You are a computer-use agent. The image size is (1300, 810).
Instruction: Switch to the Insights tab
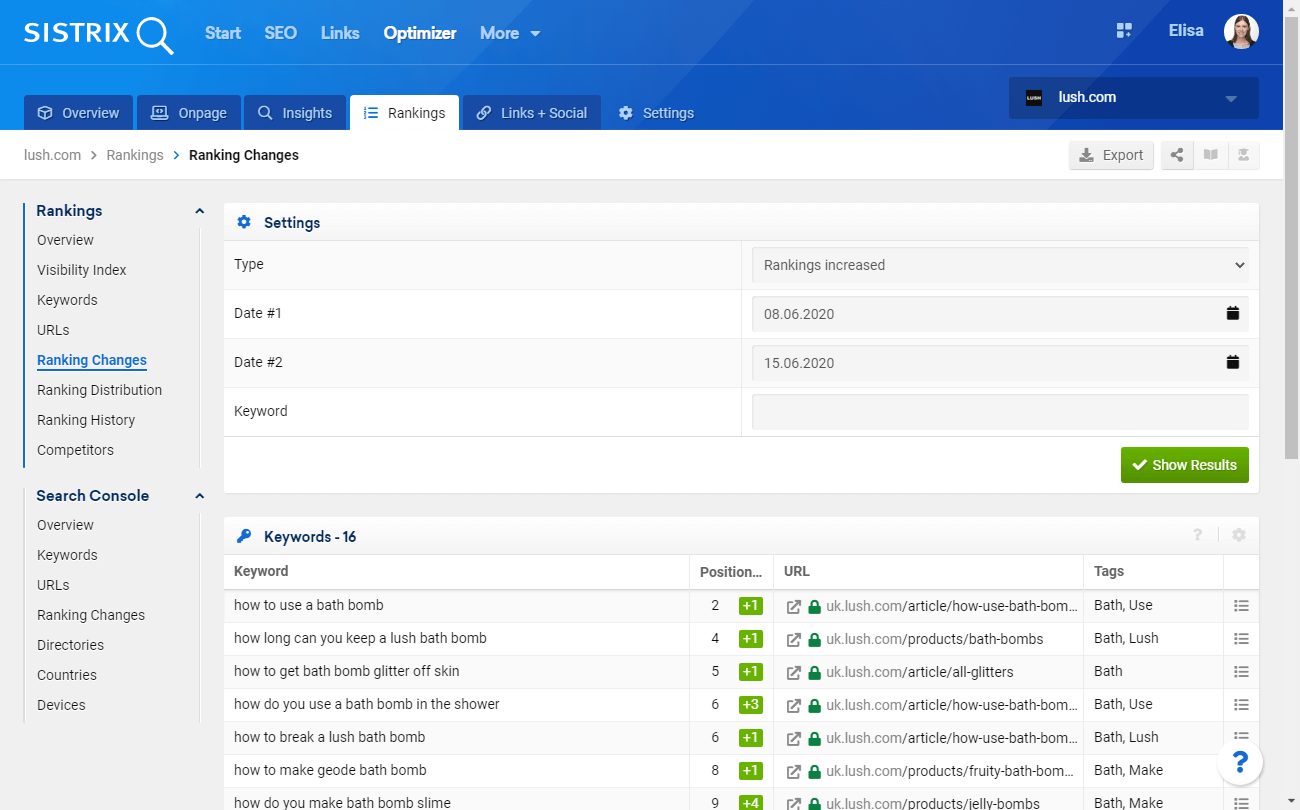[295, 113]
